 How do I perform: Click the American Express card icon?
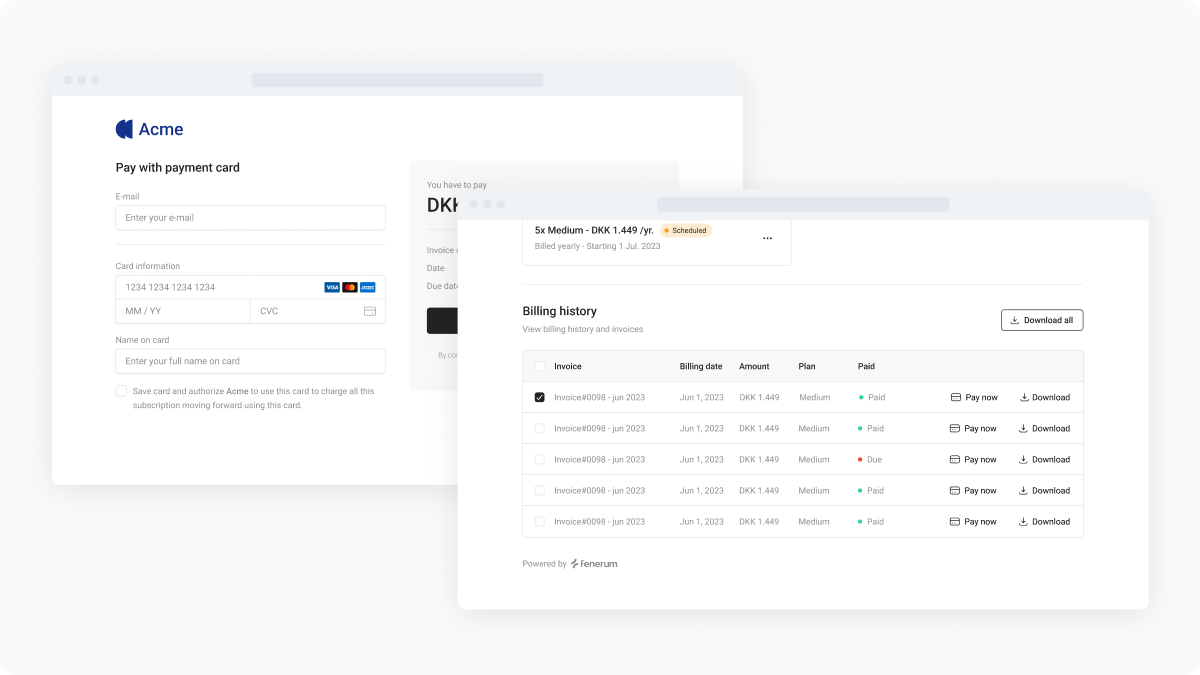pos(367,287)
